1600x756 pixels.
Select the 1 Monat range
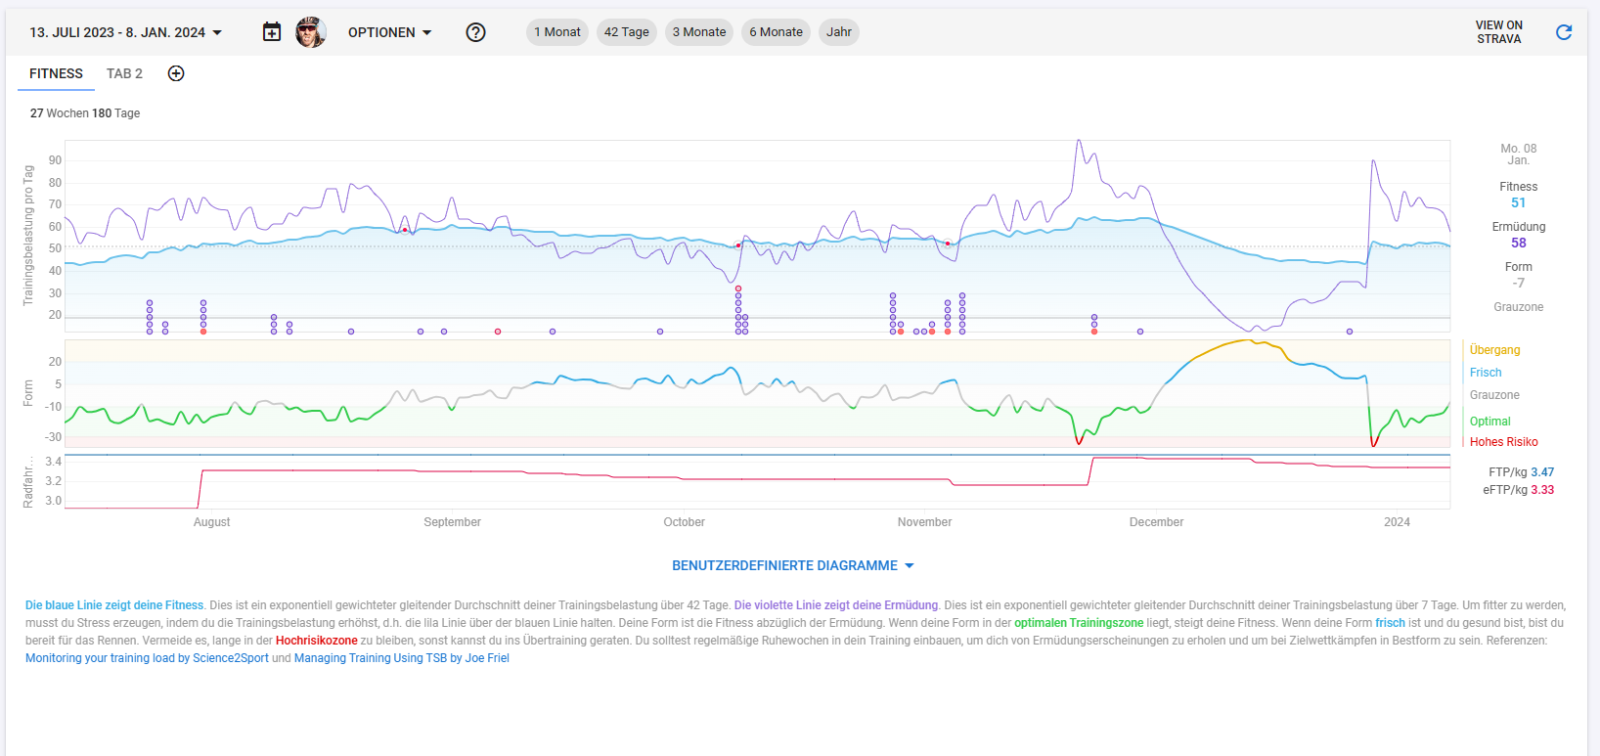pyautogui.click(x=557, y=32)
